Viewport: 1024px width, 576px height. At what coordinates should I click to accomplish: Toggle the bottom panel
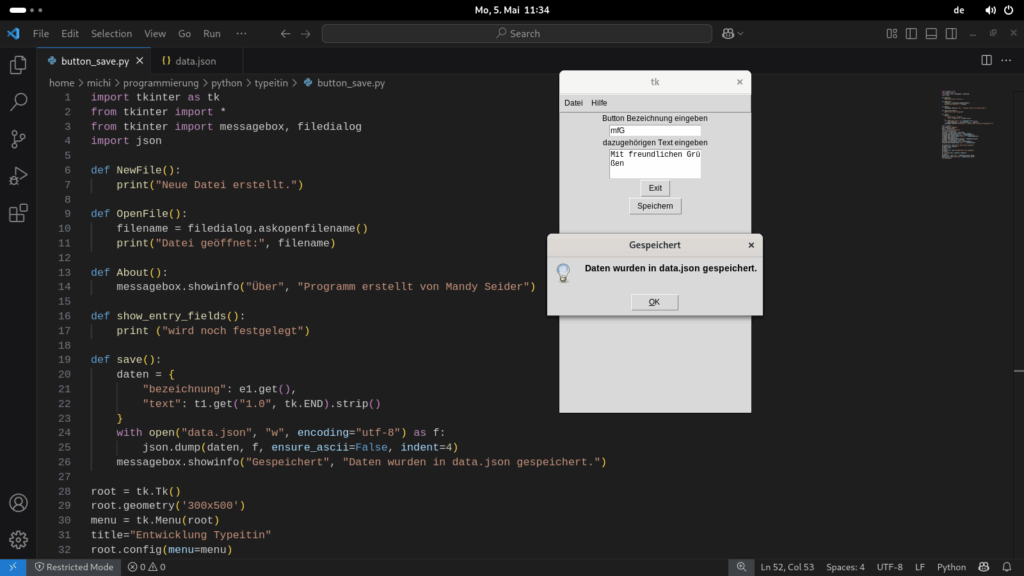(931, 33)
